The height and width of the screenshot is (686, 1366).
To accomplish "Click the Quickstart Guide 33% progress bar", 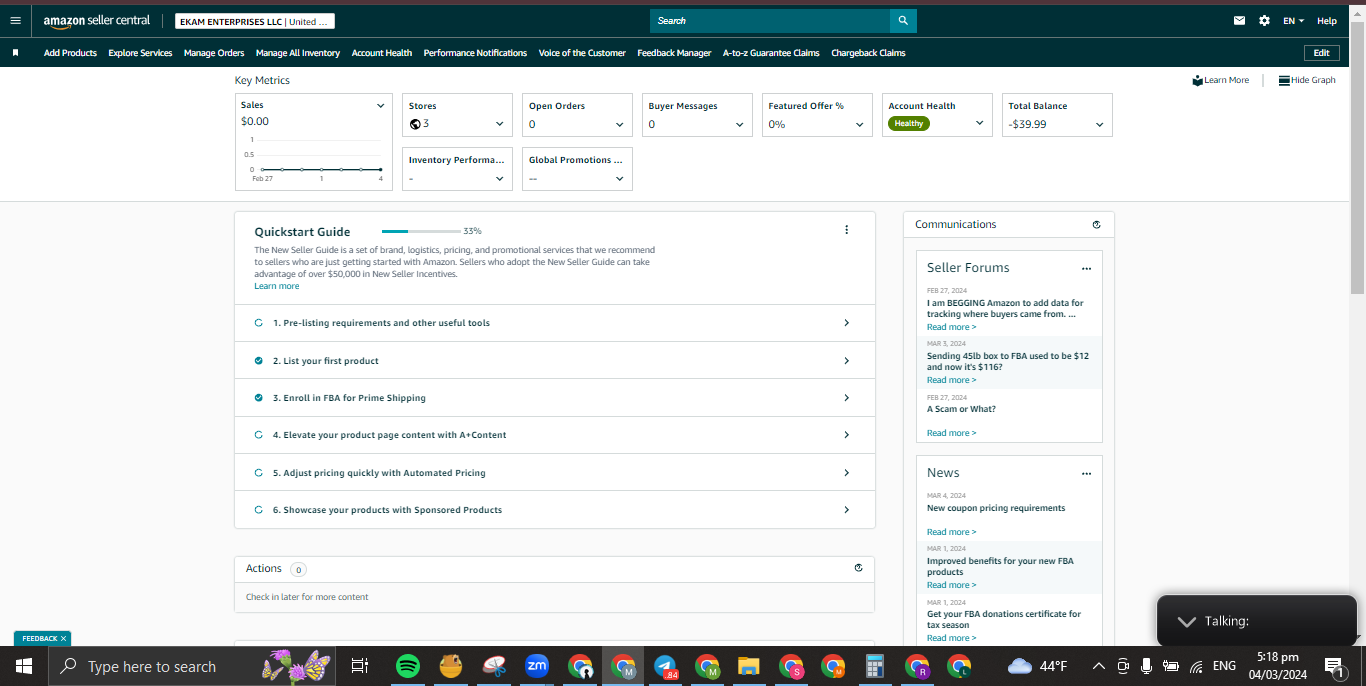I will coord(421,231).
